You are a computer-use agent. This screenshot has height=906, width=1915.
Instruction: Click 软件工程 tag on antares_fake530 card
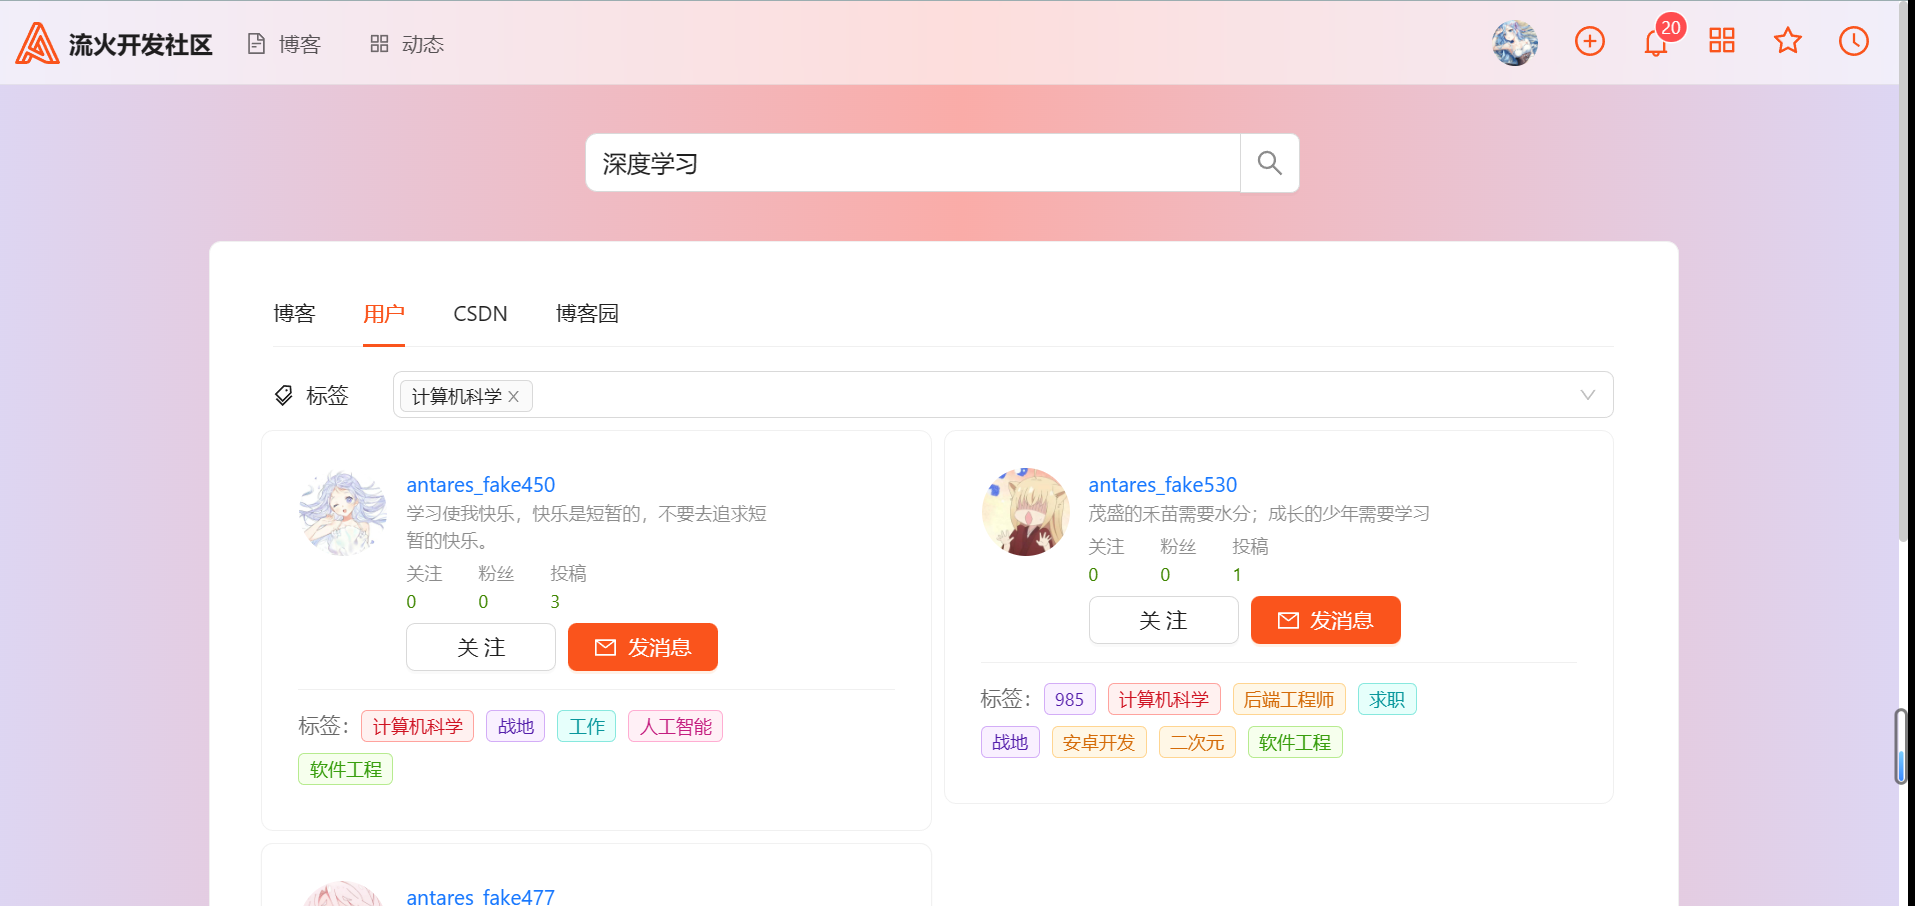[1295, 742]
